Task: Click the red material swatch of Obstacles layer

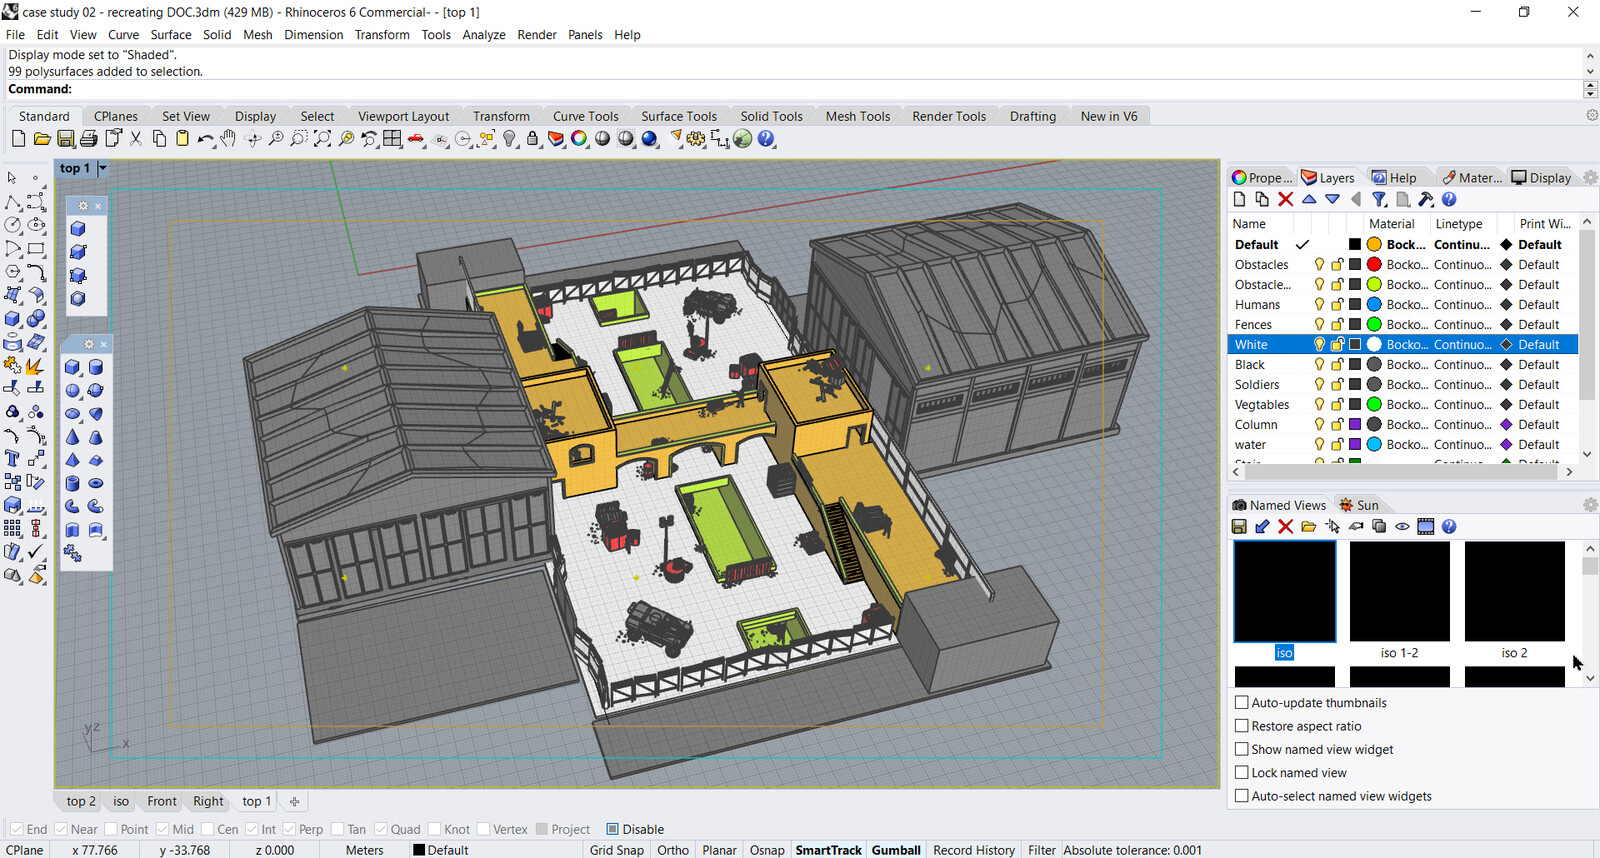Action: (x=1374, y=264)
